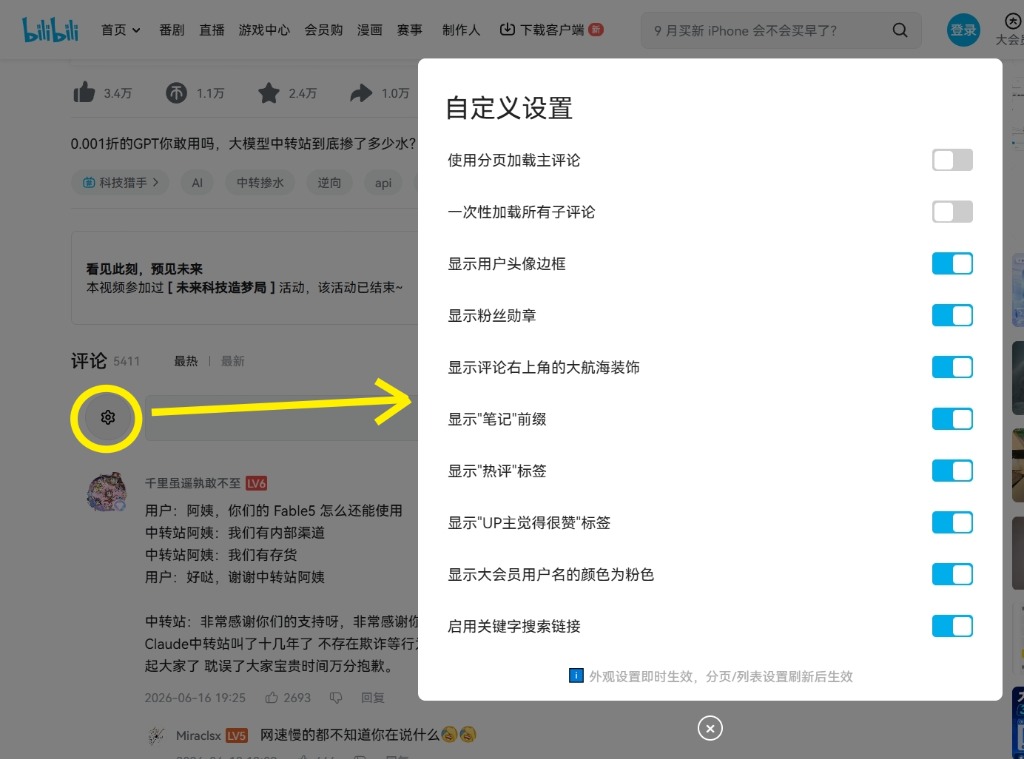Click the 登录 avatar button

pos(963,30)
